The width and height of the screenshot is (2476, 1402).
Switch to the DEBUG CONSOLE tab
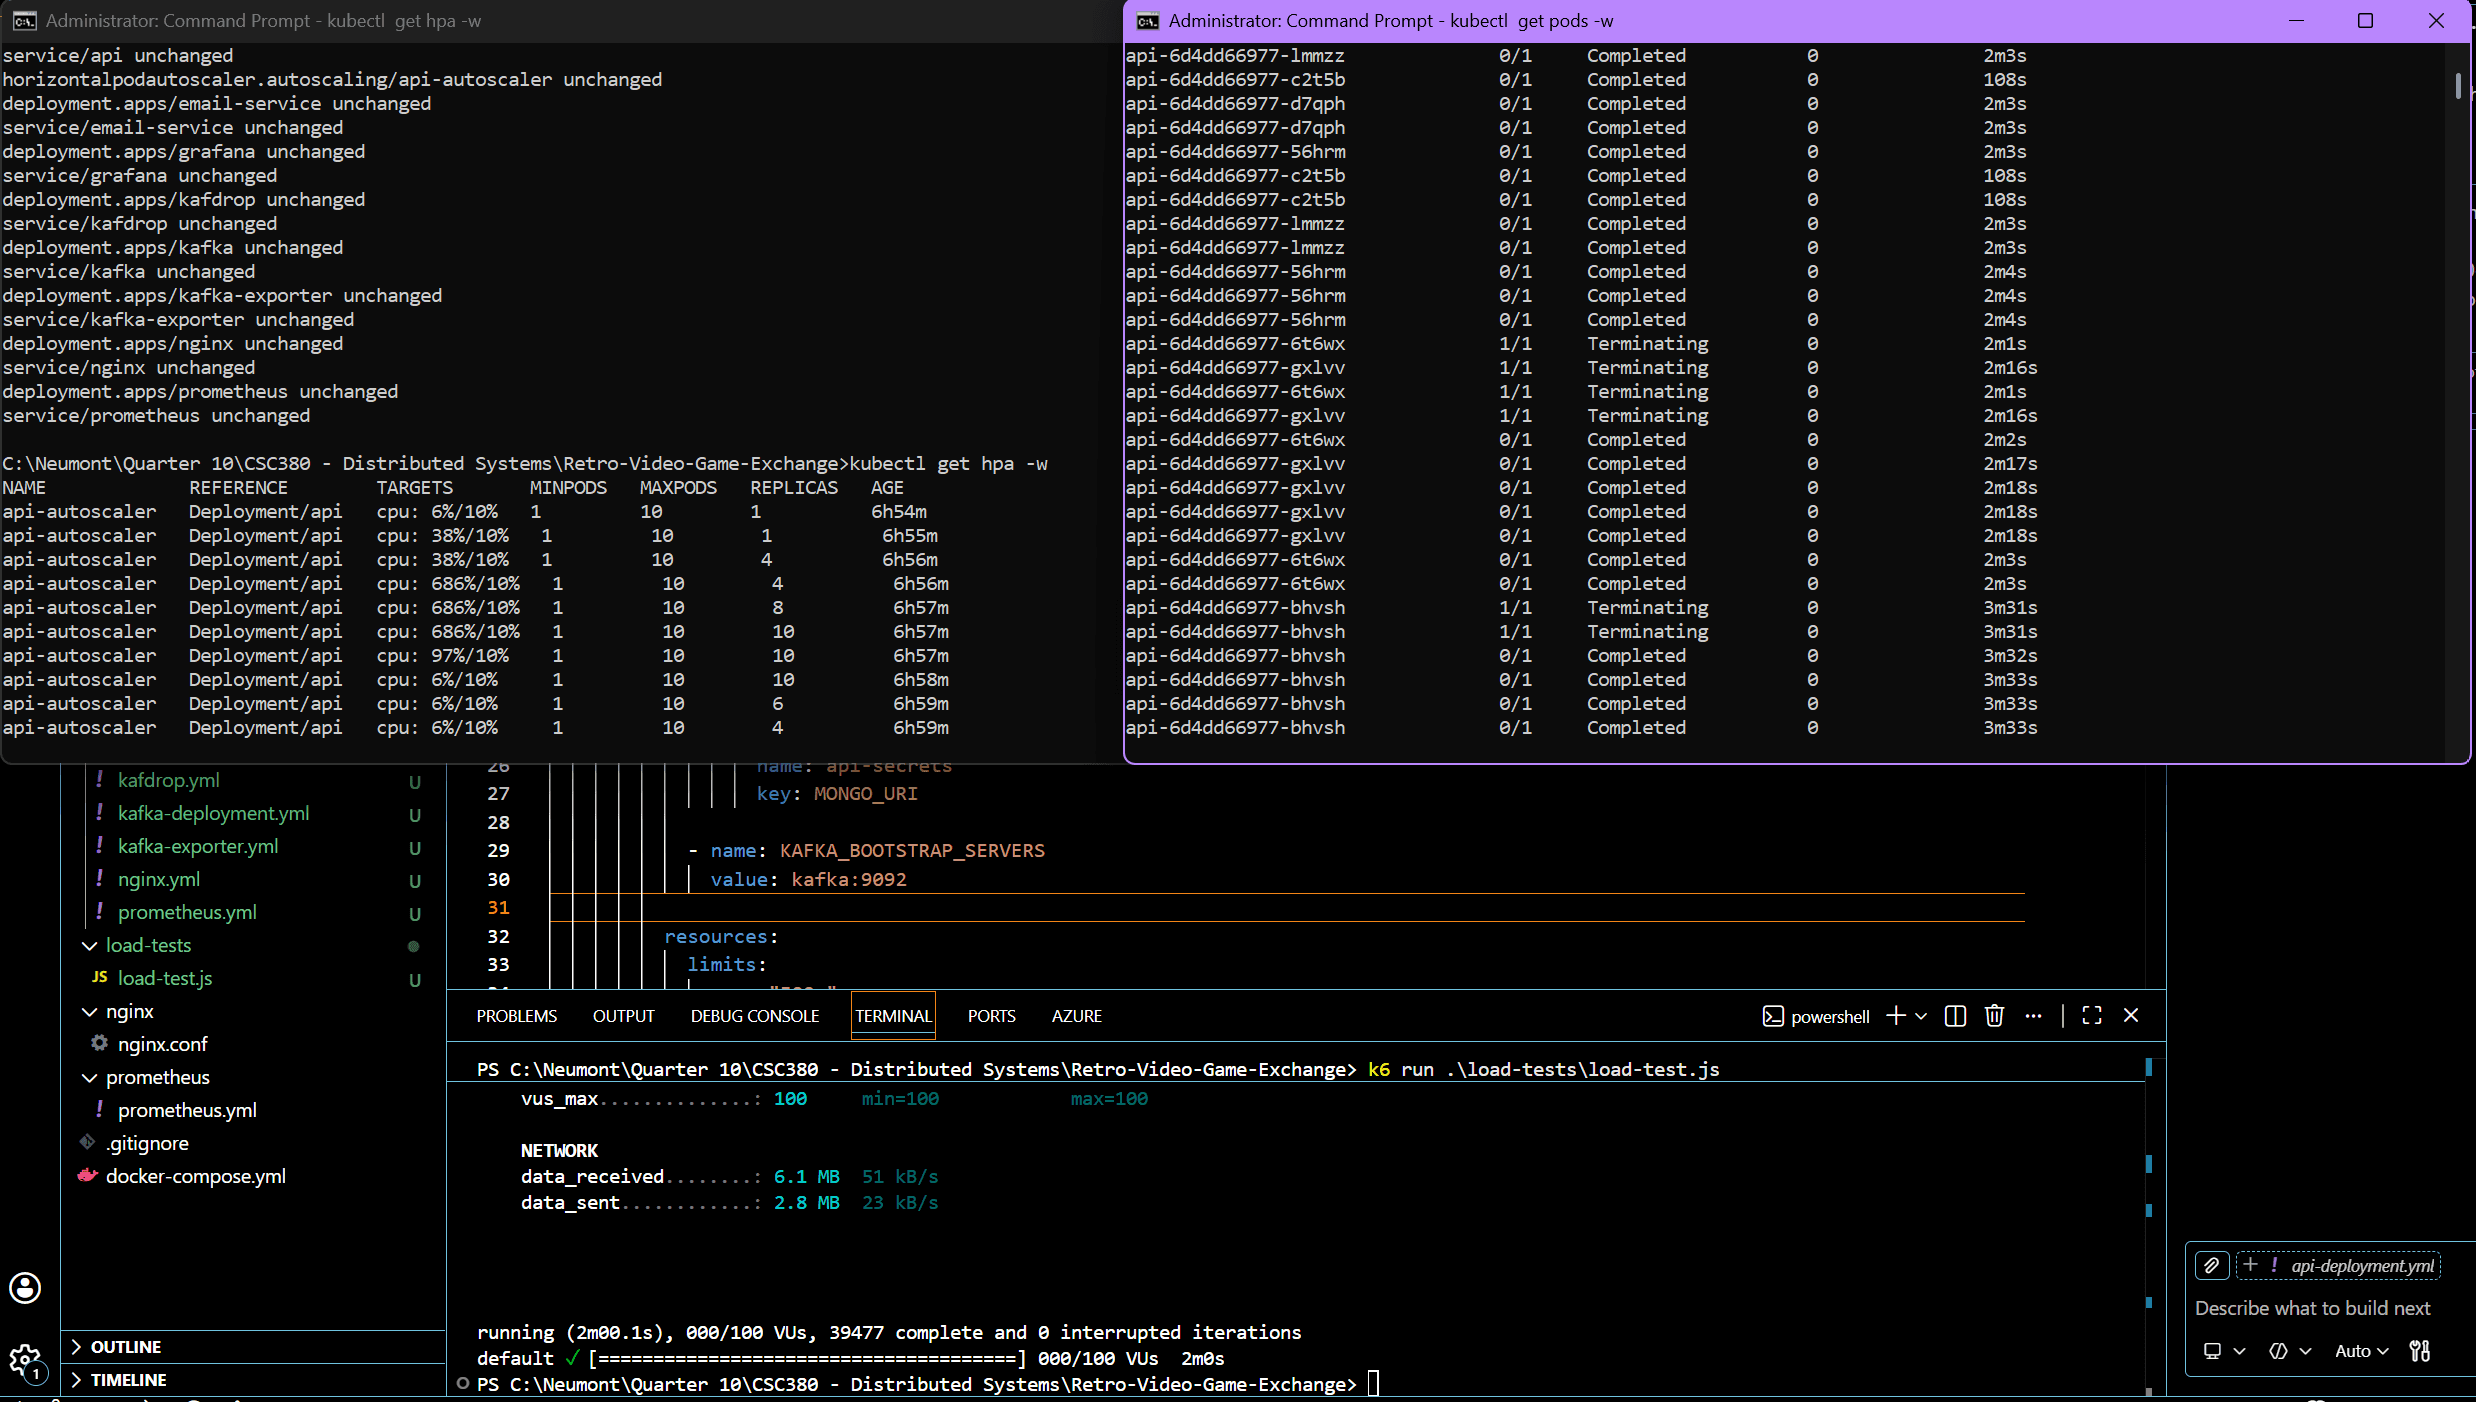click(x=755, y=1016)
